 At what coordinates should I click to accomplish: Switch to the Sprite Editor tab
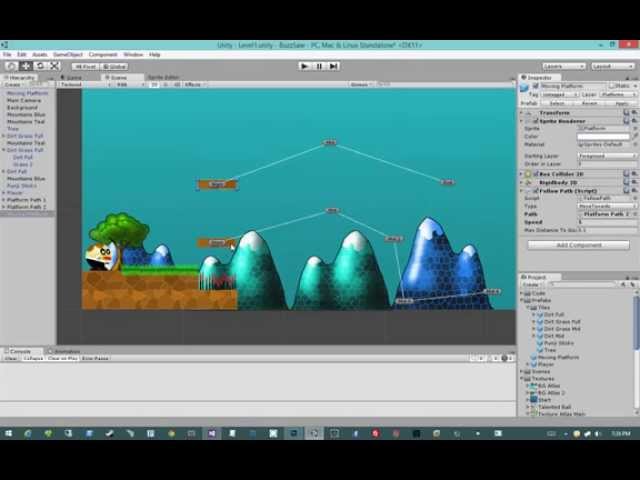(x=163, y=77)
